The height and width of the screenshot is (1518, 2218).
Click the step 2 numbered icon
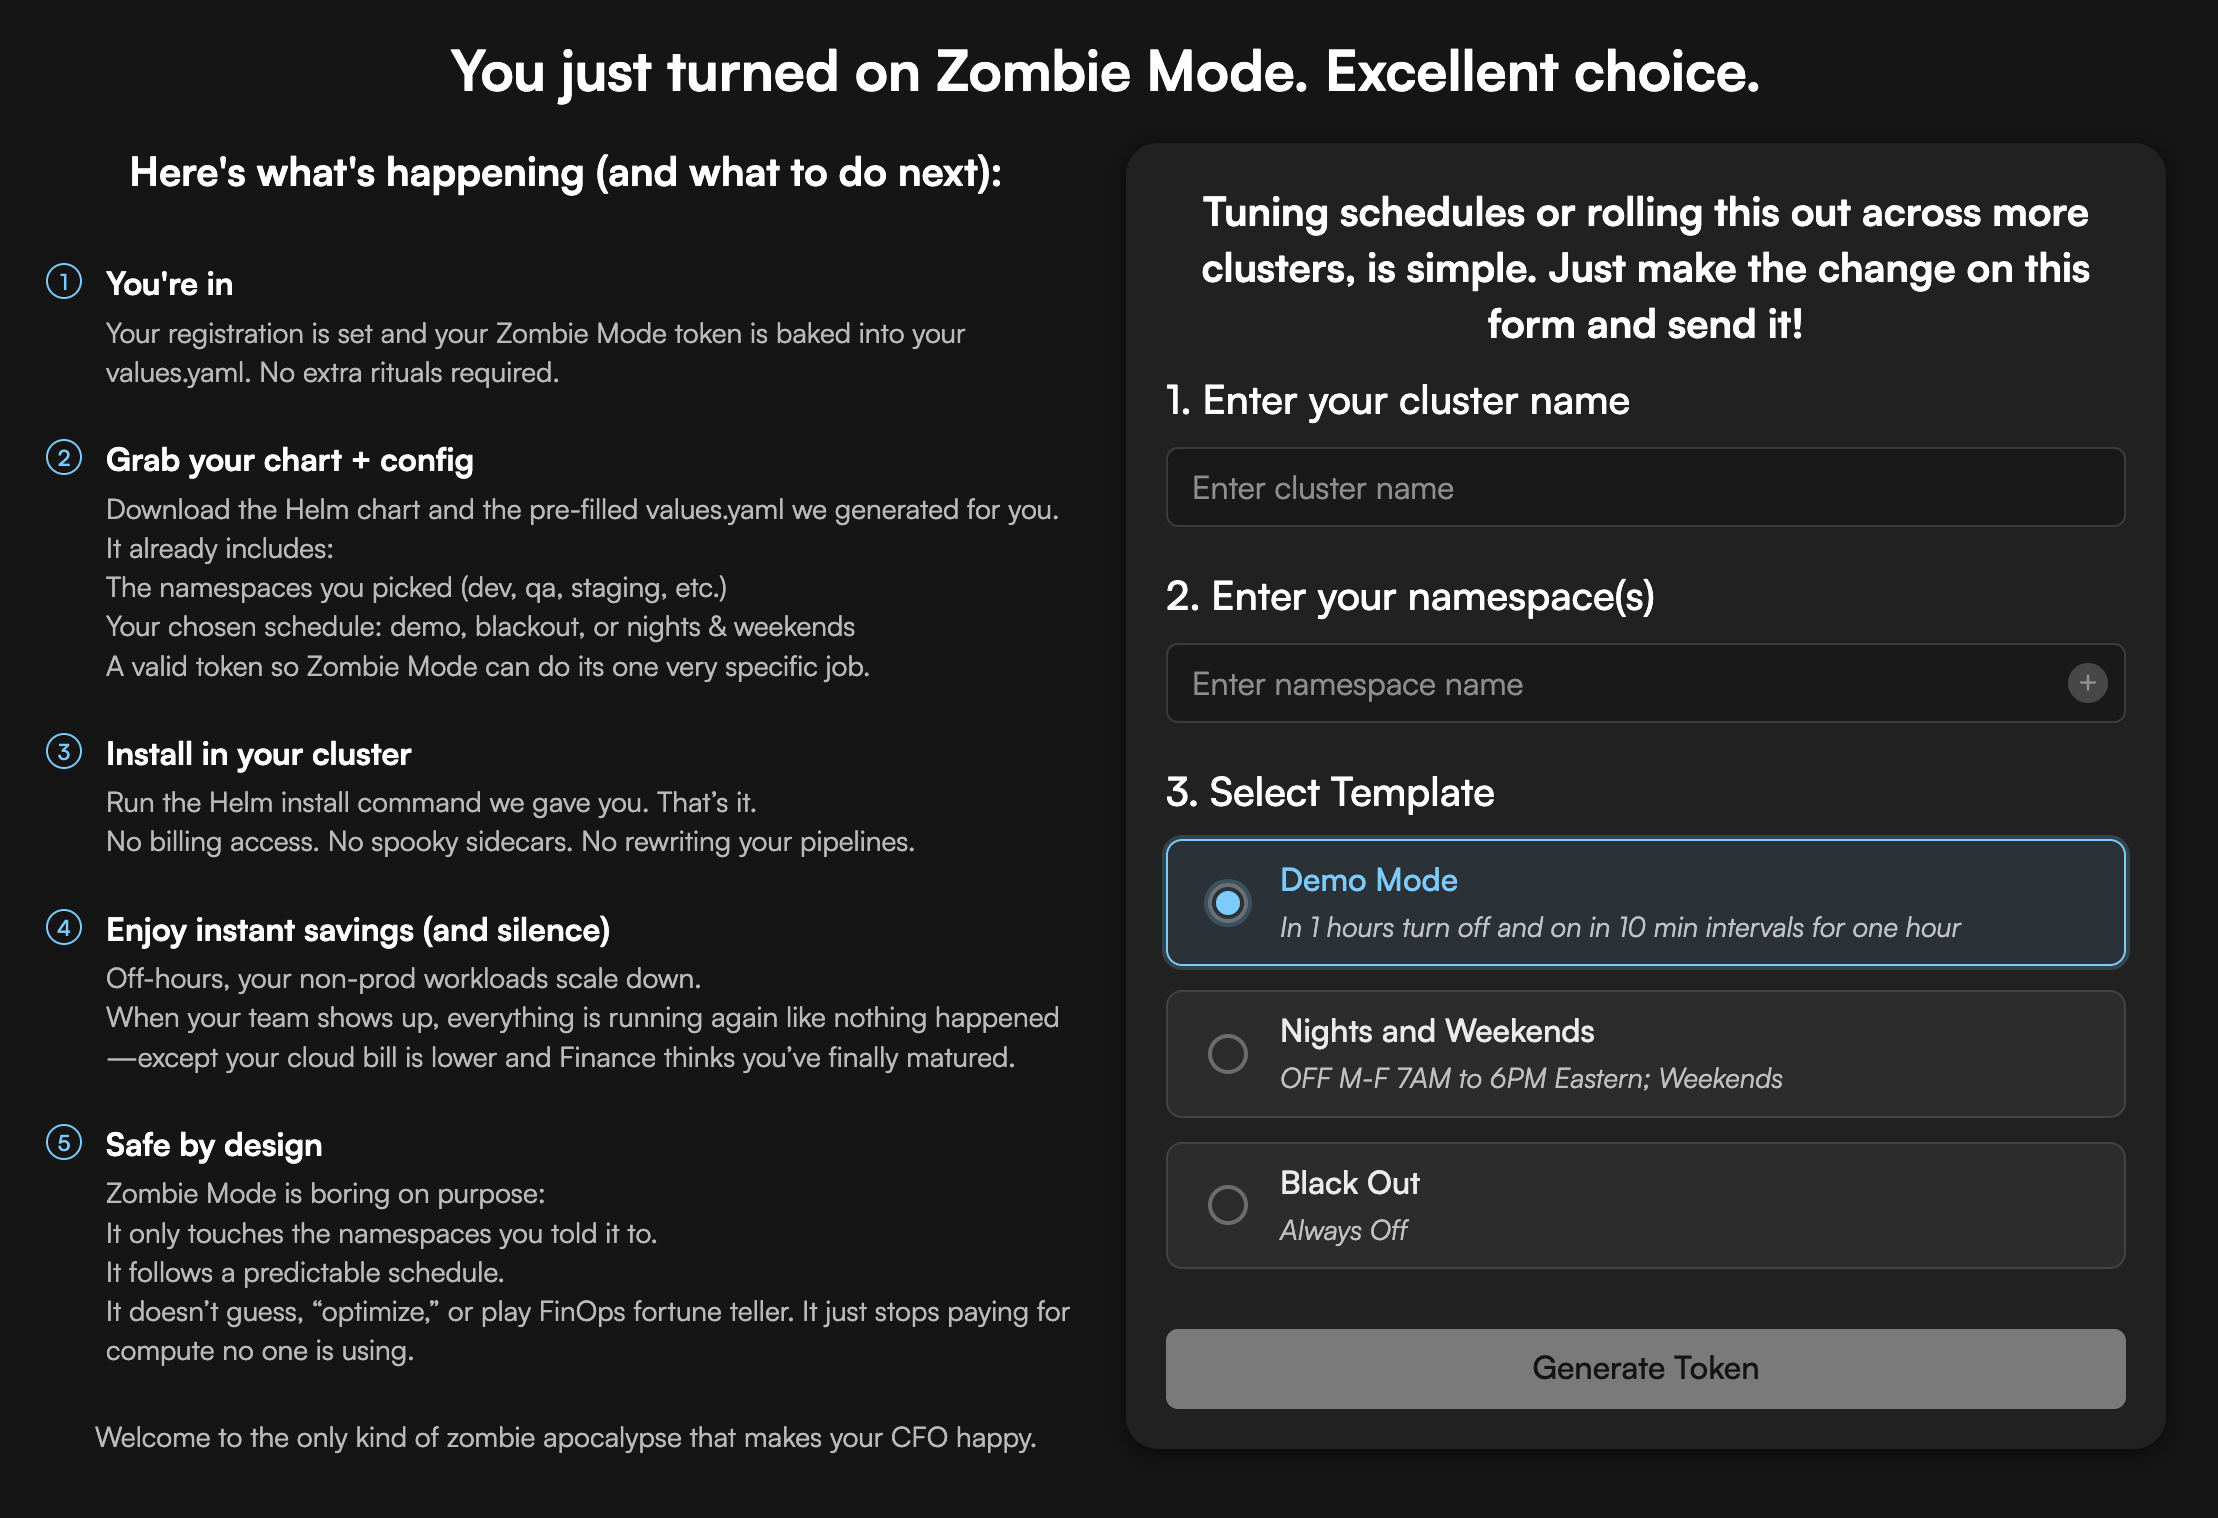[64, 458]
